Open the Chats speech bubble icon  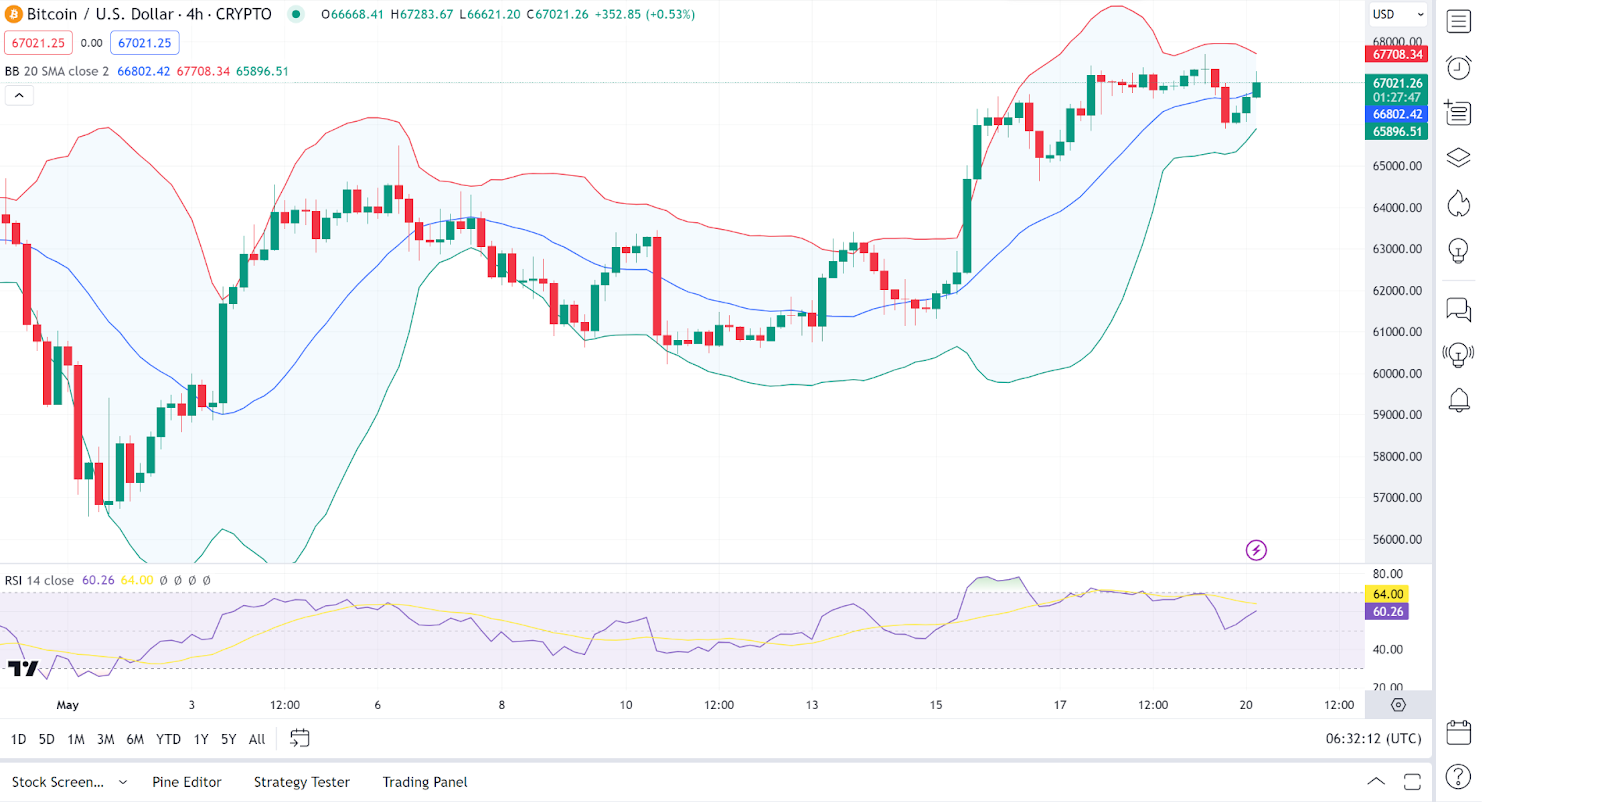point(1459,310)
